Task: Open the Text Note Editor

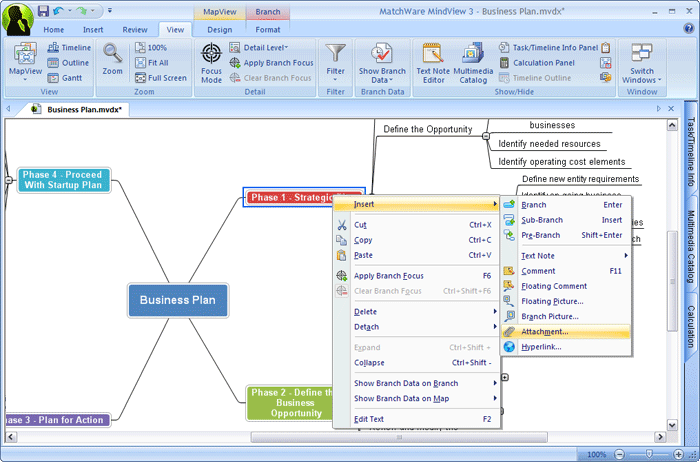Action: click(x=433, y=63)
